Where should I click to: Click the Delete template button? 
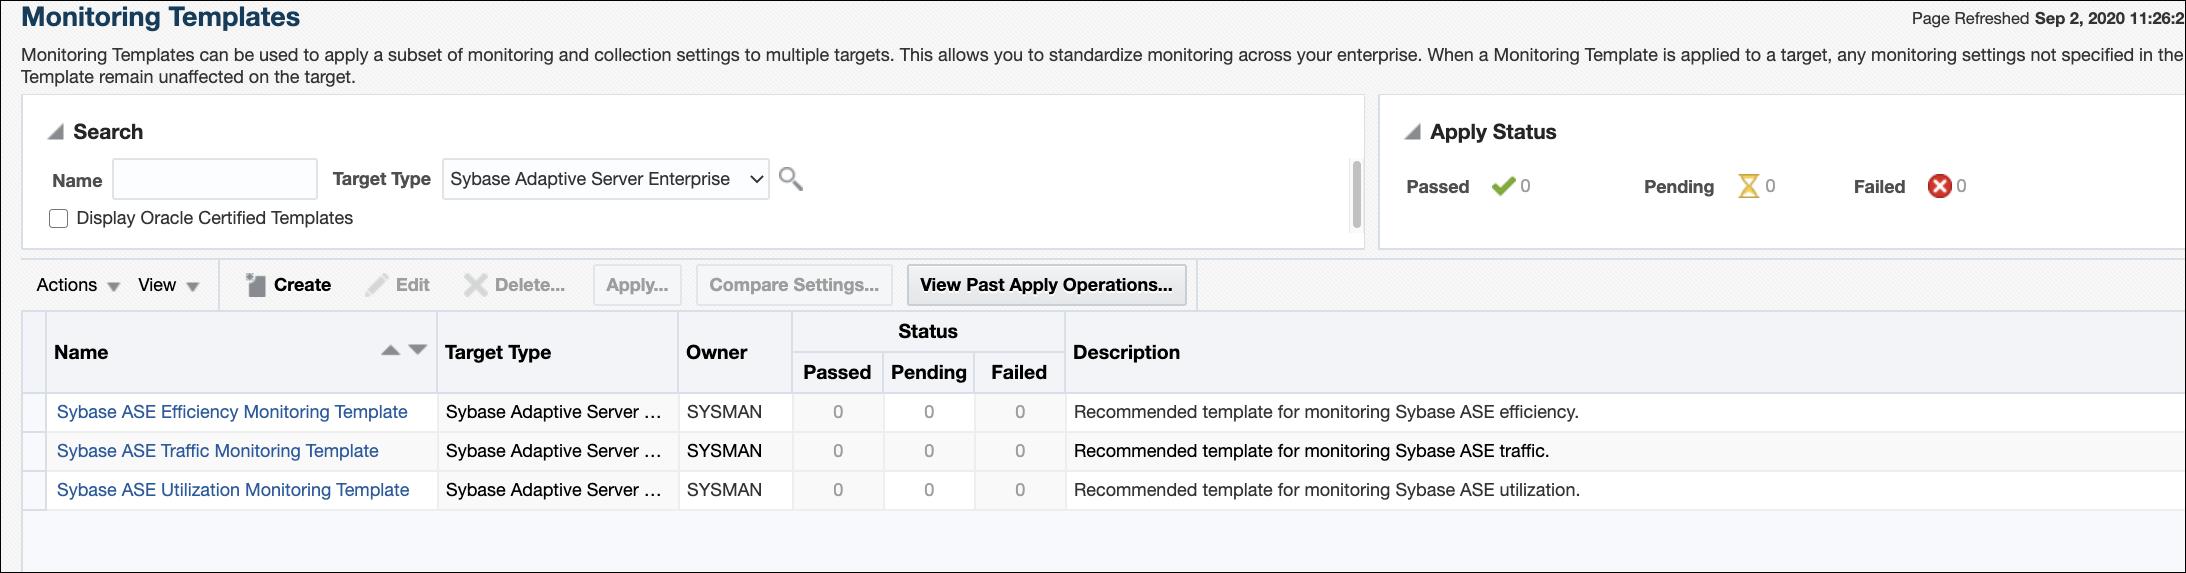click(515, 285)
